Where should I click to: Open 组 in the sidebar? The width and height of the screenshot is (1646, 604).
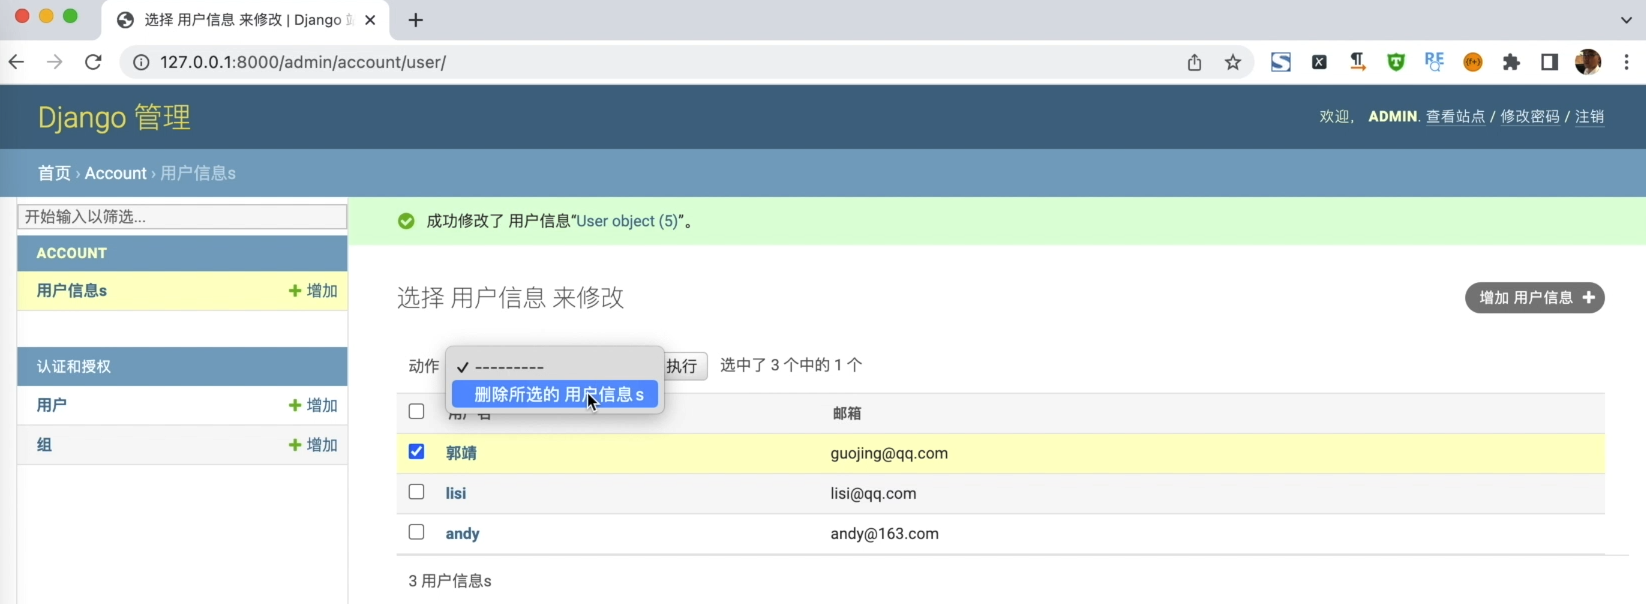click(x=44, y=445)
